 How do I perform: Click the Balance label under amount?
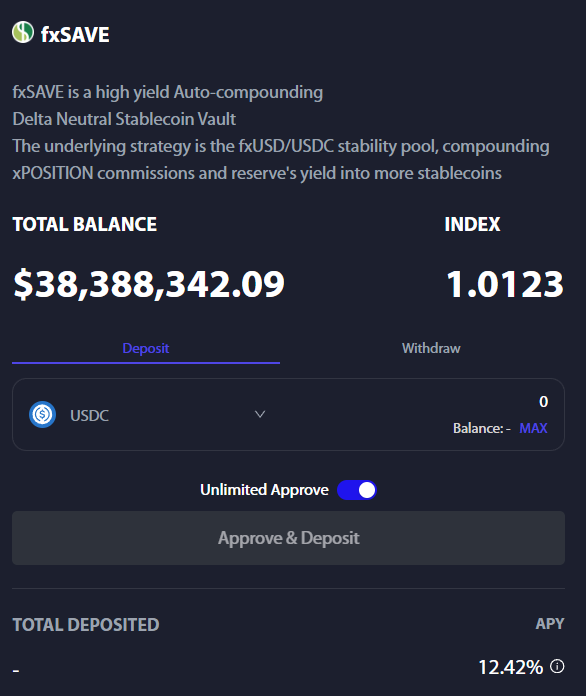[x=482, y=428]
